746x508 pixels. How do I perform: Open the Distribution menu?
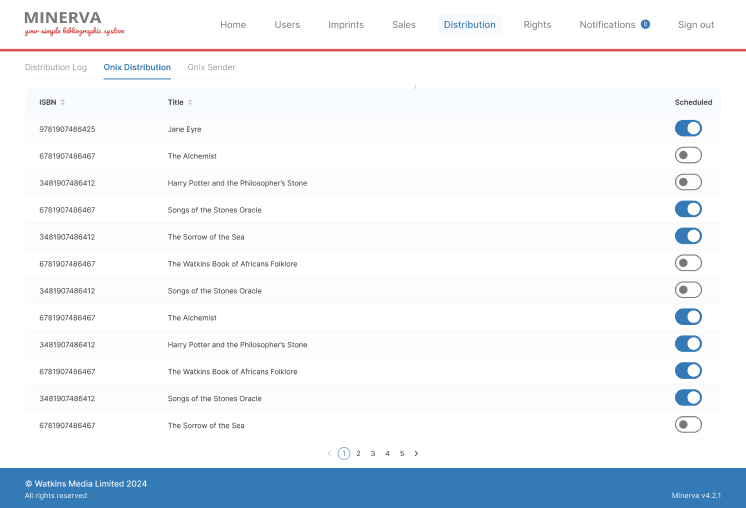(x=469, y=25)
